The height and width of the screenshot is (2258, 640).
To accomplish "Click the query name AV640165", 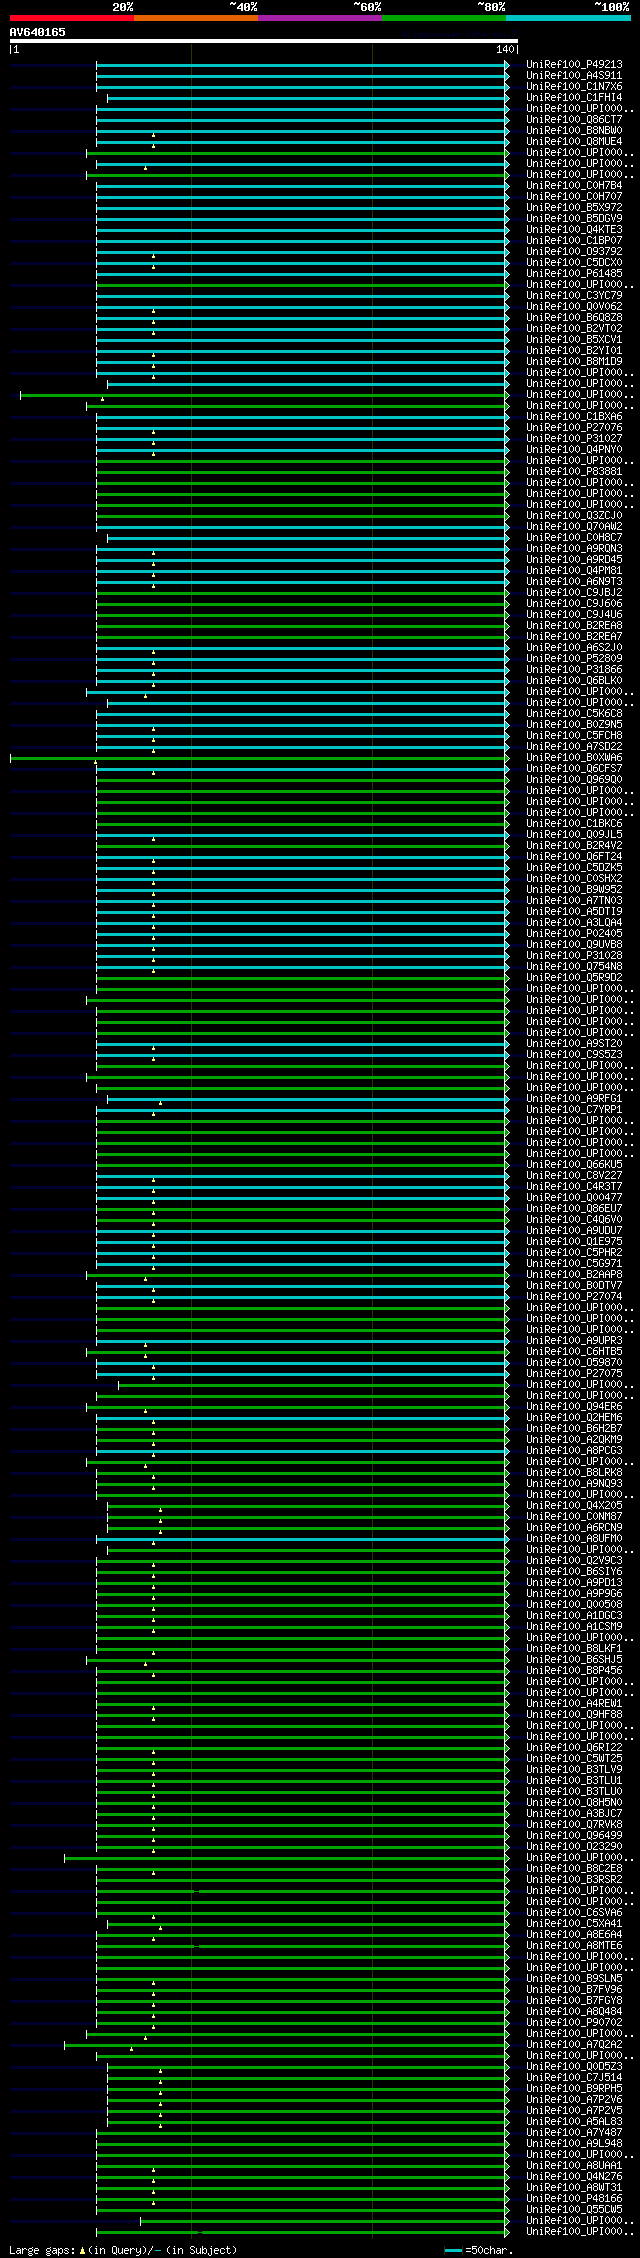I will [38, 32].
